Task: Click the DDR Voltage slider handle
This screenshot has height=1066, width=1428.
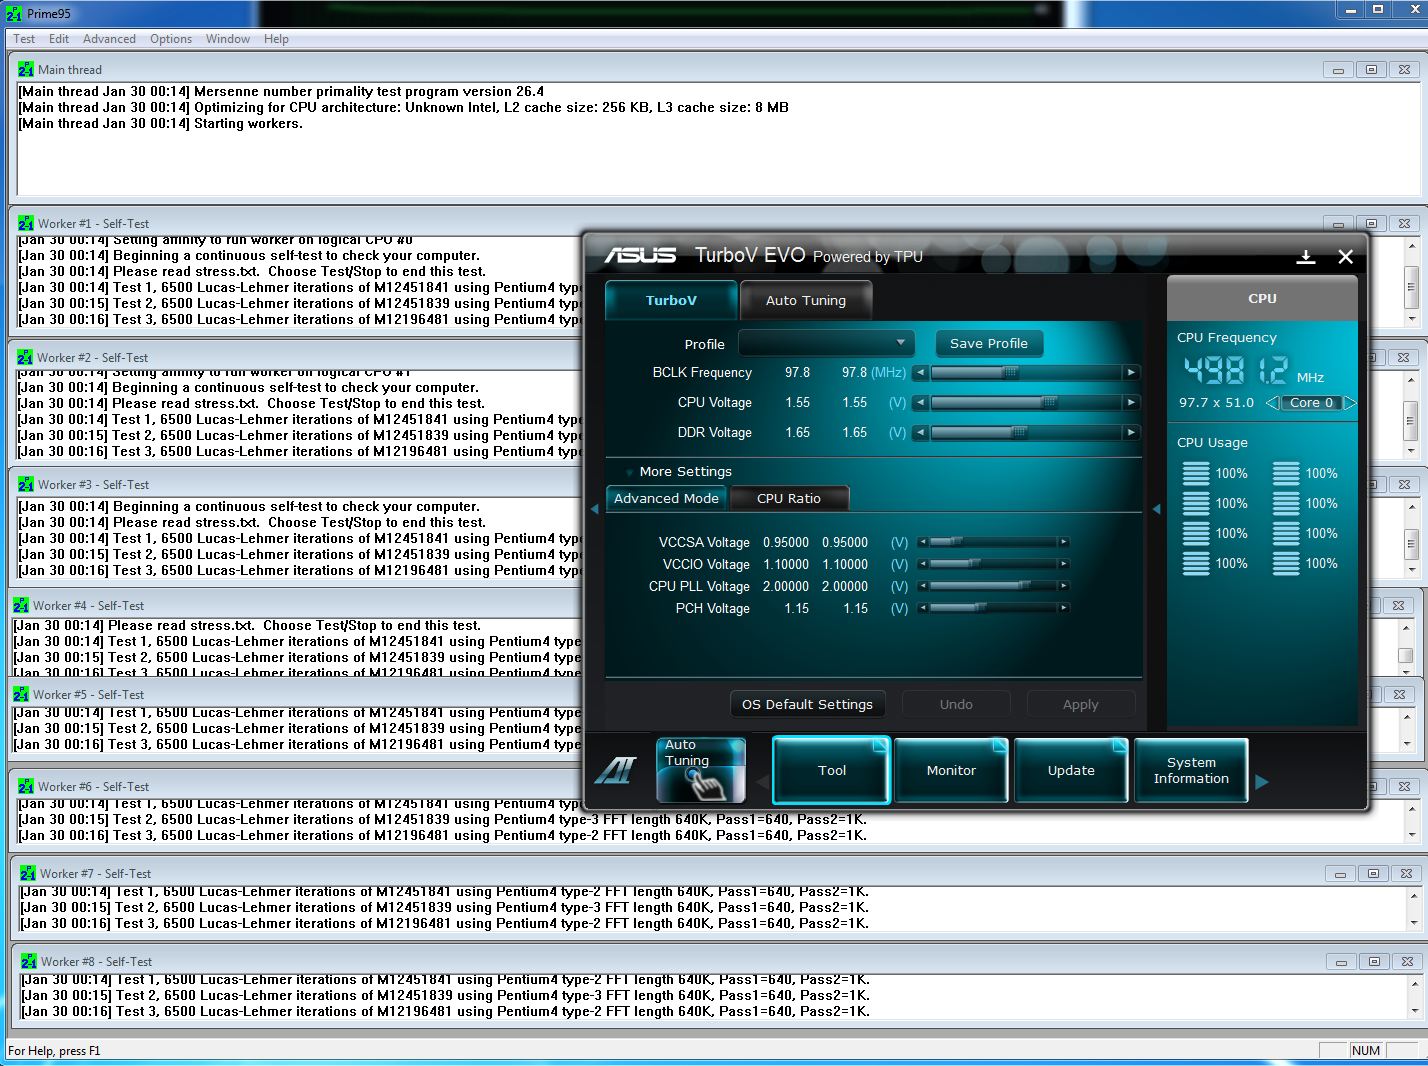Action: point(1019,433)
